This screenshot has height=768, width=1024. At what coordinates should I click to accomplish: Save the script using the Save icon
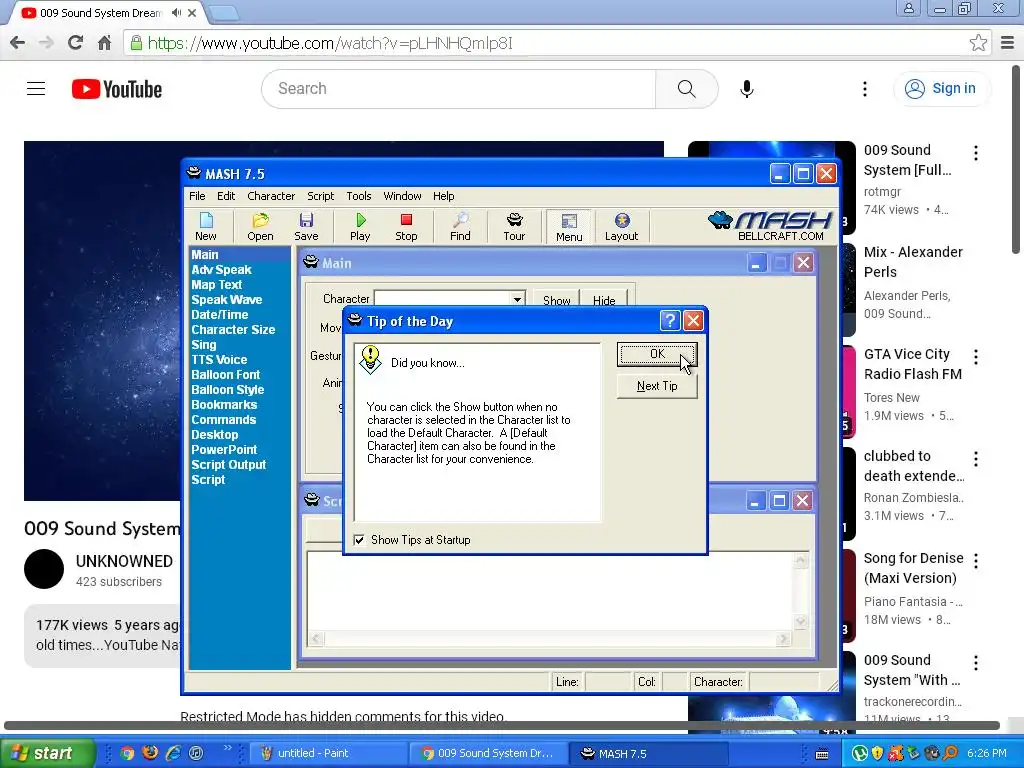pos(306,227)
